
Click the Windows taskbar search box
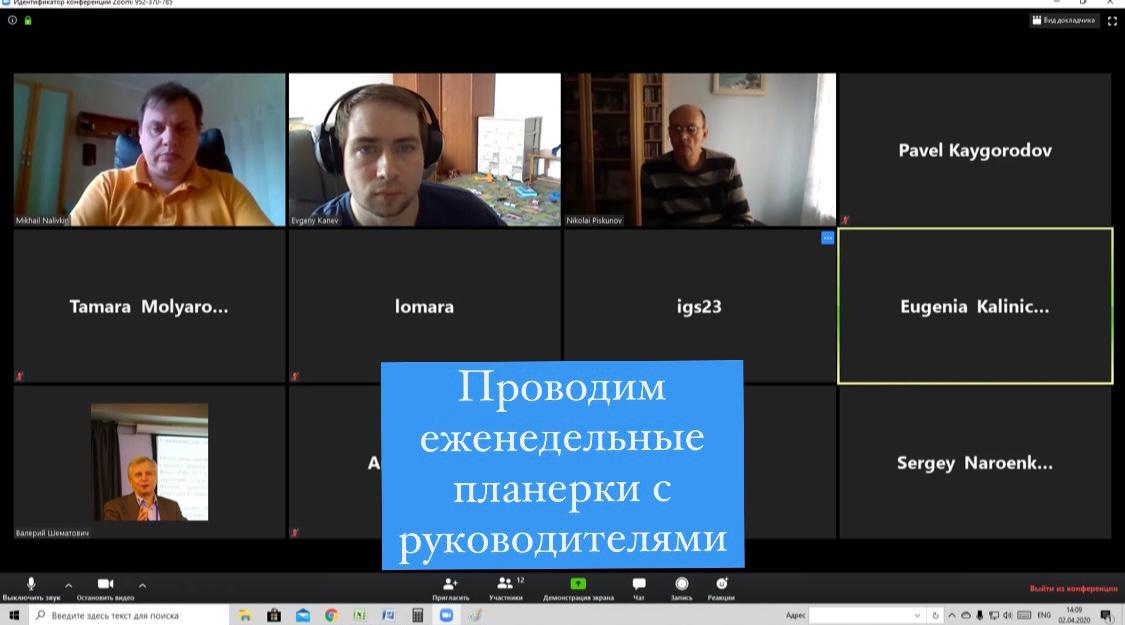pyautogui.click(x=130, y=616)
